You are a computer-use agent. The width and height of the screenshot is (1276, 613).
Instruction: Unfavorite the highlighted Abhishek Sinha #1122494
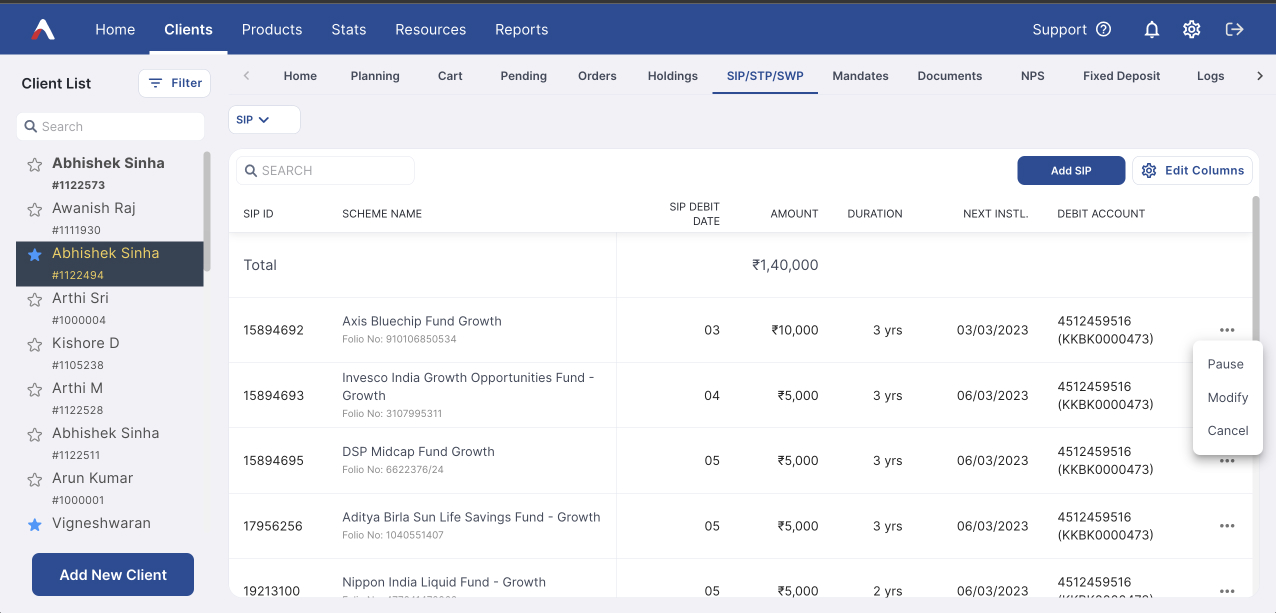pos(35,254)
